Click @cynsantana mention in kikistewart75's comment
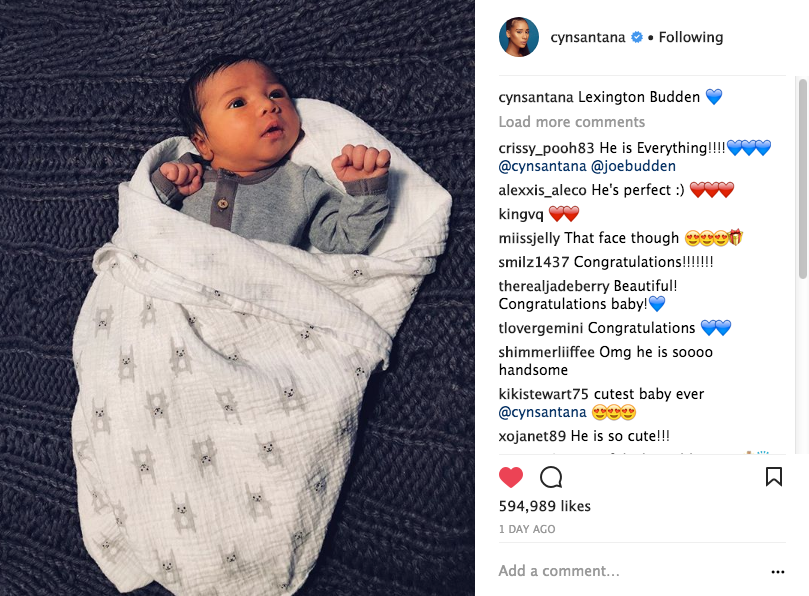 542,412
